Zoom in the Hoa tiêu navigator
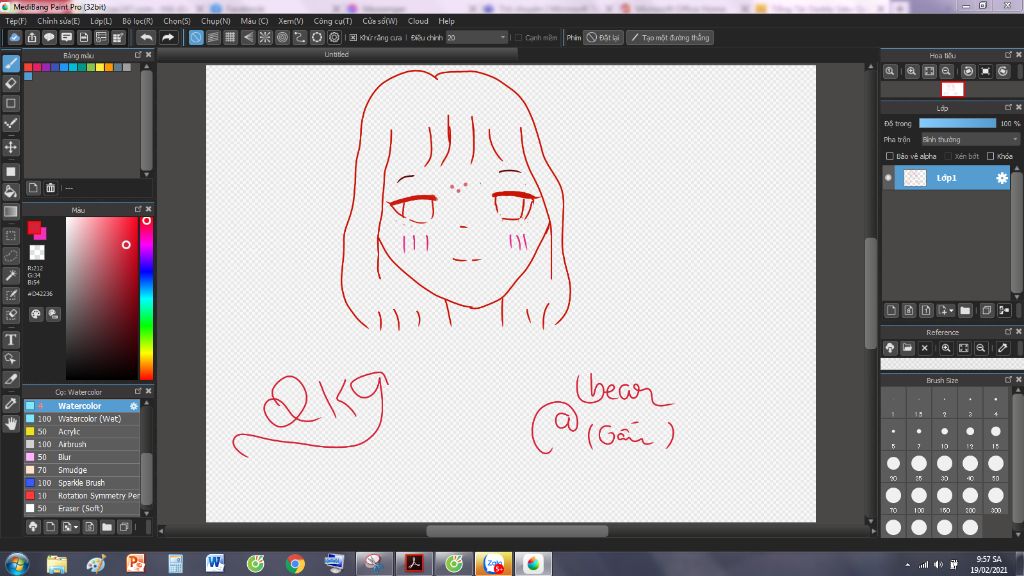The height and width of the screenshot is (576, 1024). tap(911, 72)
